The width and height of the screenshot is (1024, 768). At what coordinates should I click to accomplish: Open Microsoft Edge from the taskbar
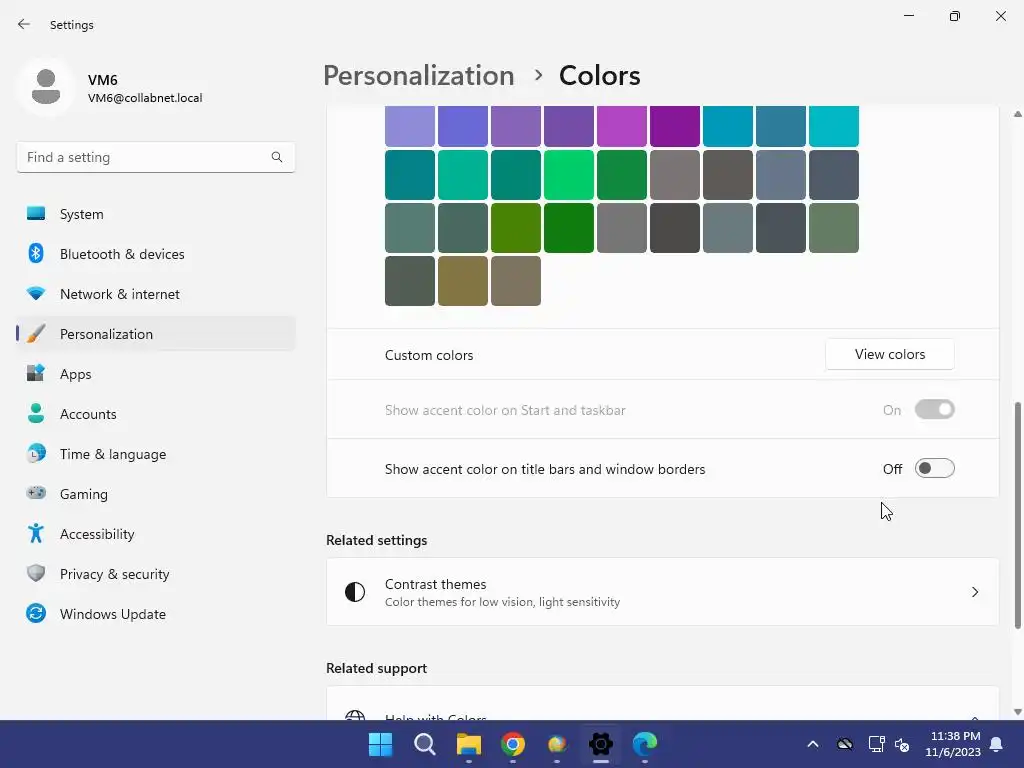(x=645, y=744)
